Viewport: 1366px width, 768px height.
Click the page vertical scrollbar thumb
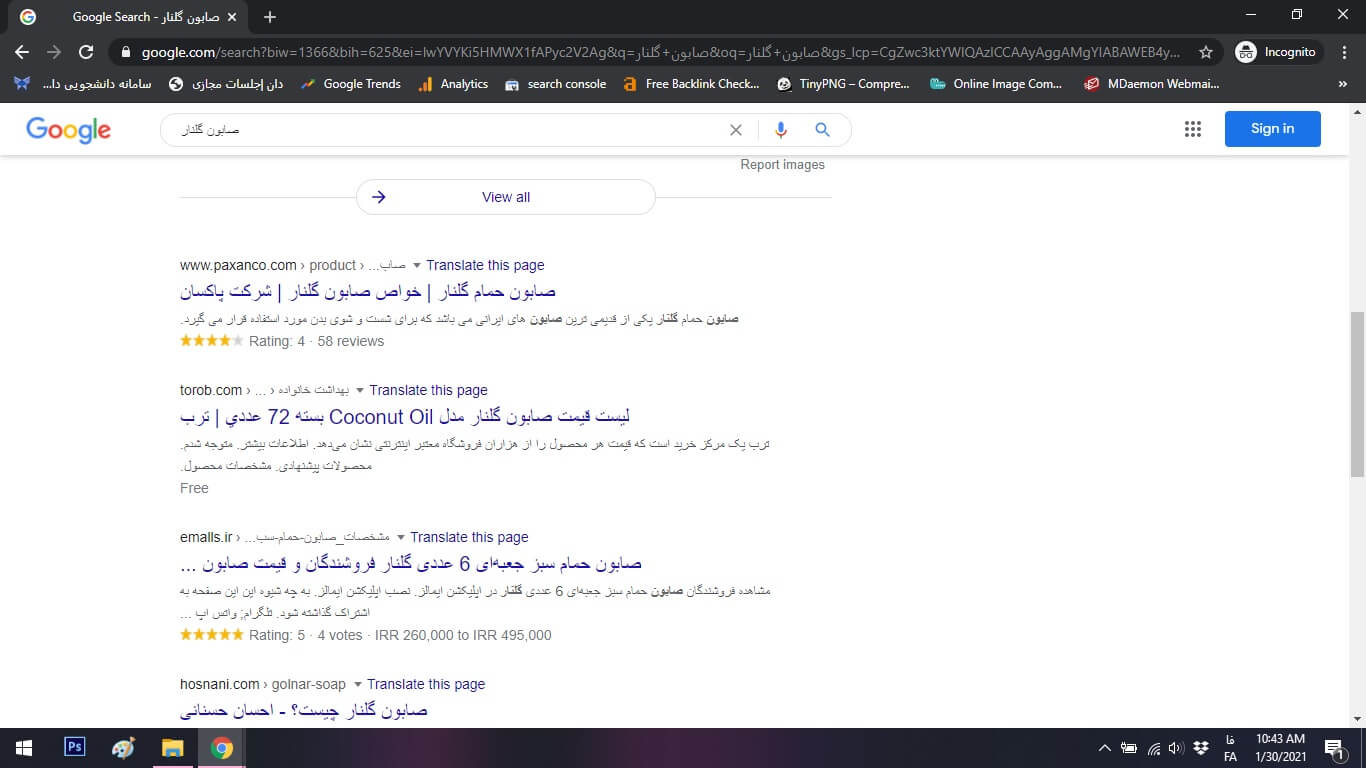click(1357, 393)
